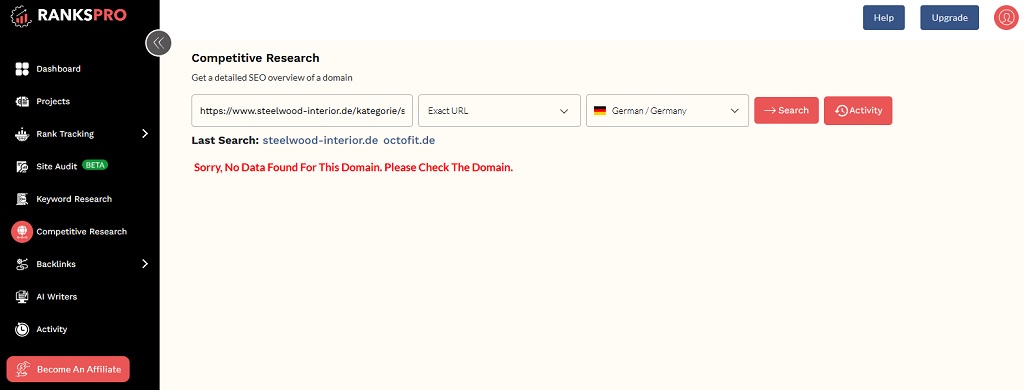Screen dimensions: 1024x390
Task: Expand the Rank Tracking submenu arrow
Action: coord(145,134)
